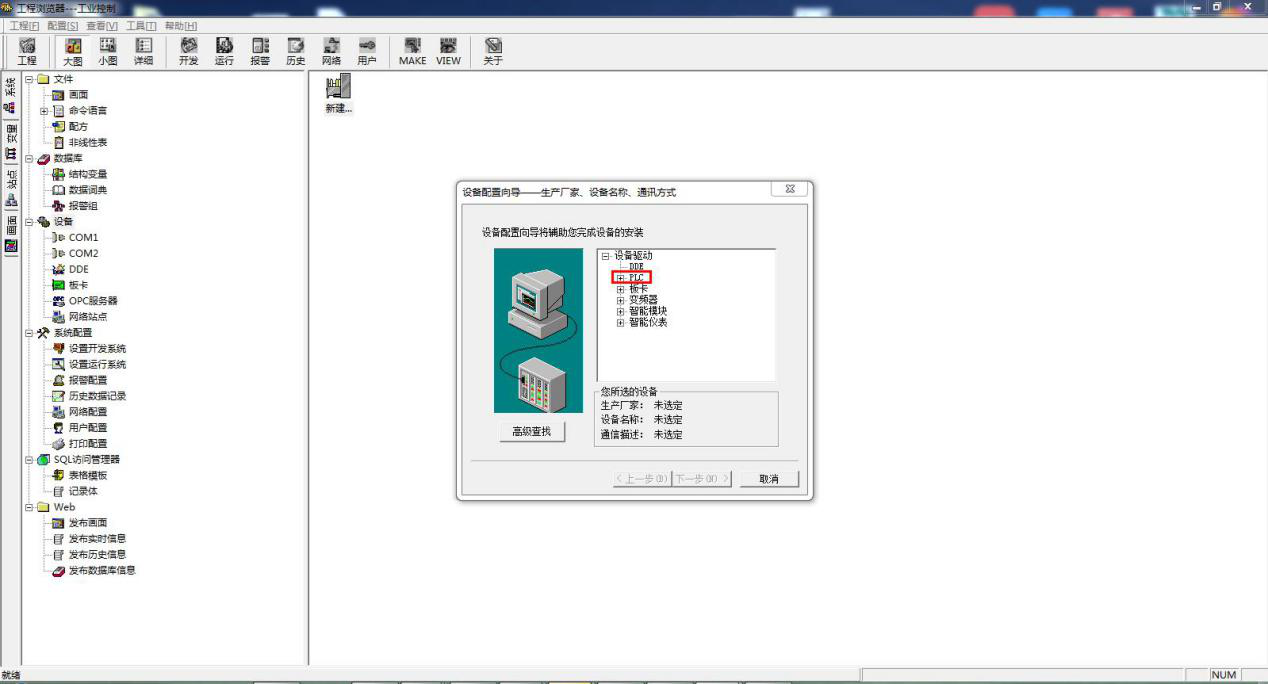Screen dimensions: 1268x684
Task: Select COM1 under 设备
Action: [83, 237]
